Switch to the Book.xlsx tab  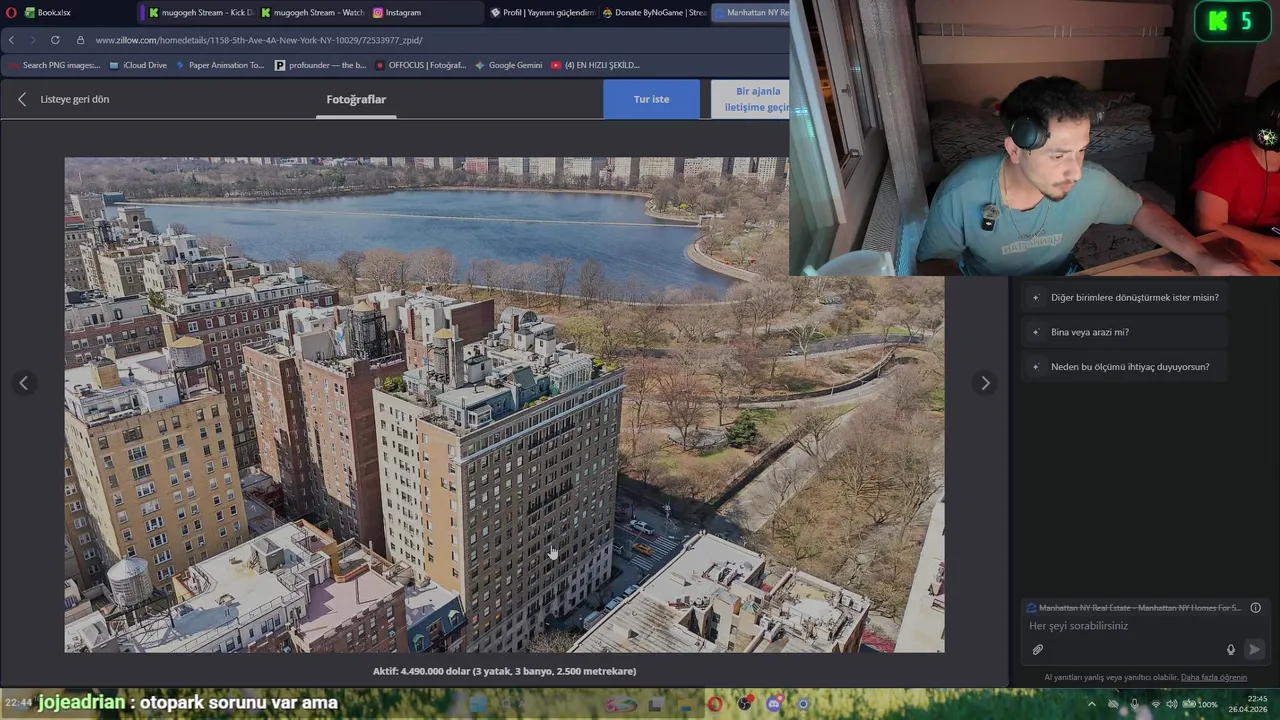pyautogui.click(x=80, y=12)
